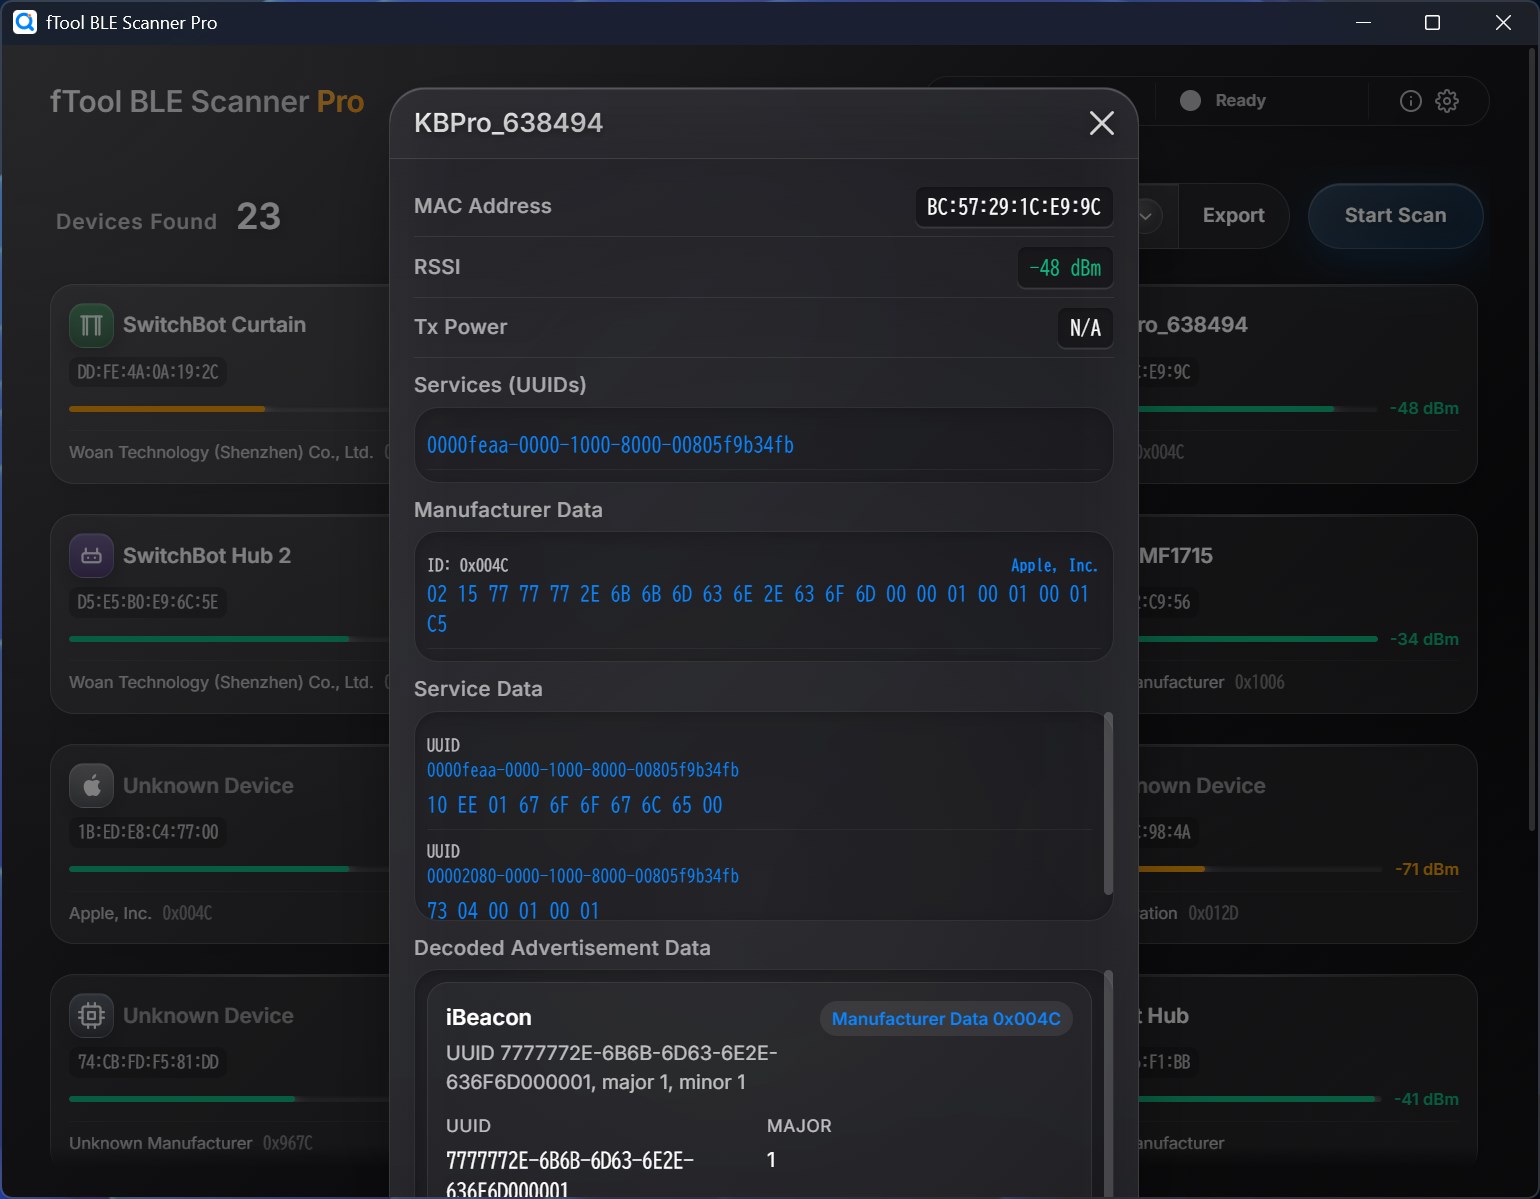
Task: Click the Apple icon on Unknown Device card
Action: (x=91, y=785)
